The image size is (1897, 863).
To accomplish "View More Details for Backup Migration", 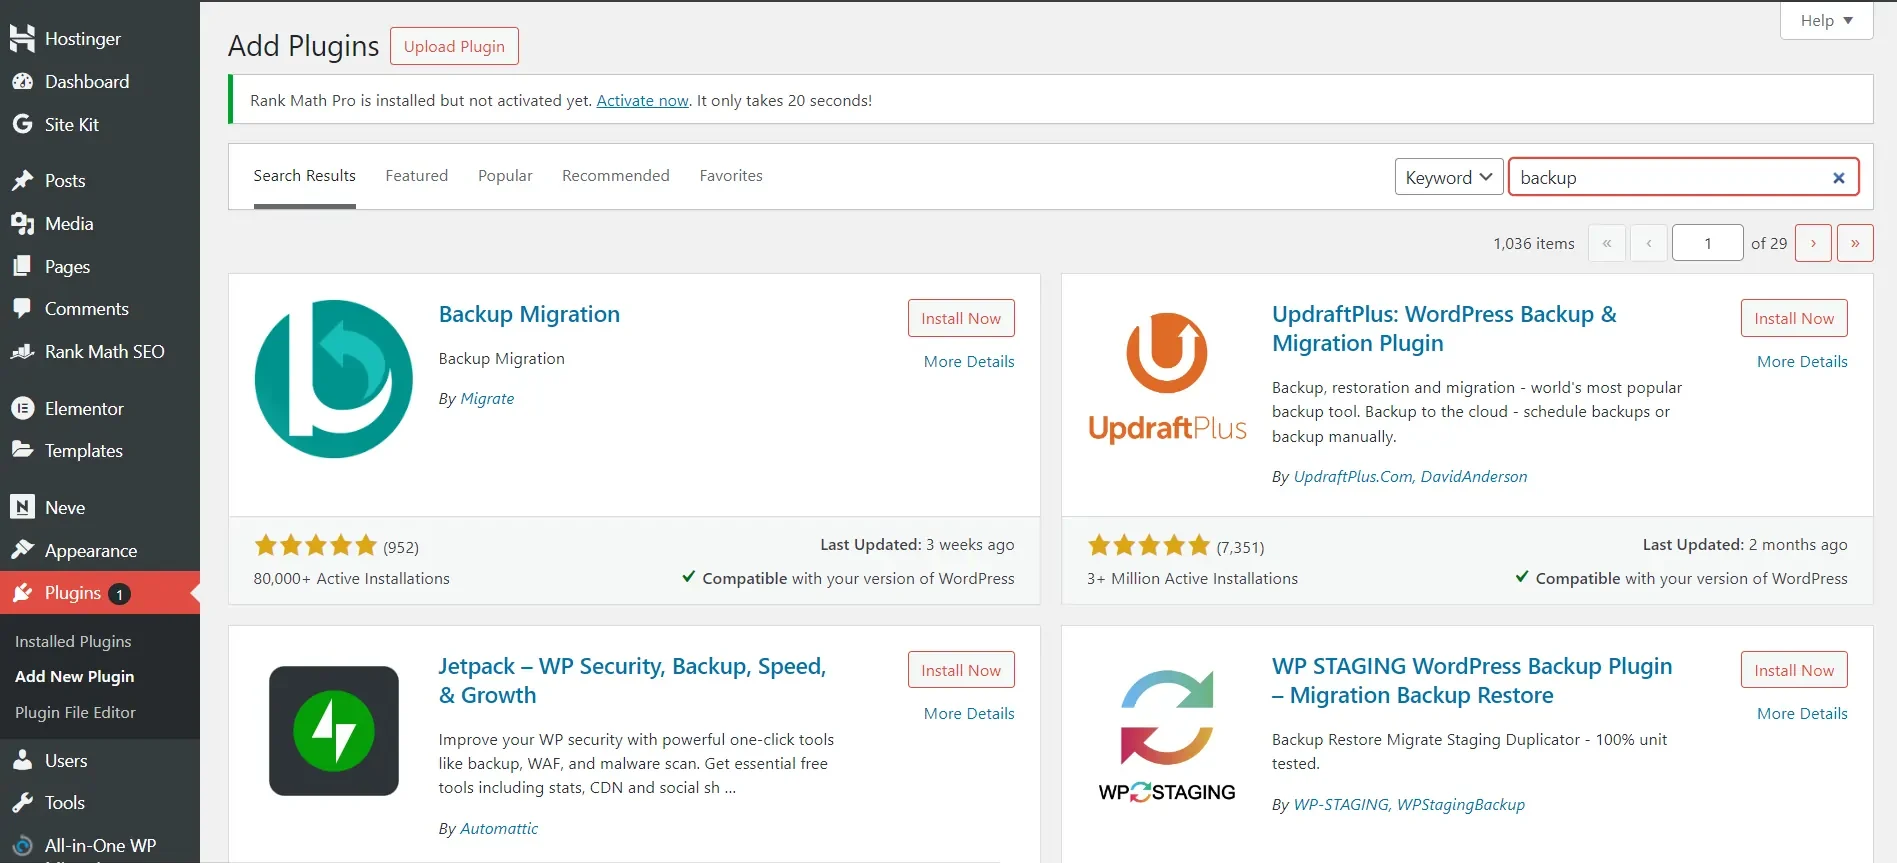I will 969,362.
